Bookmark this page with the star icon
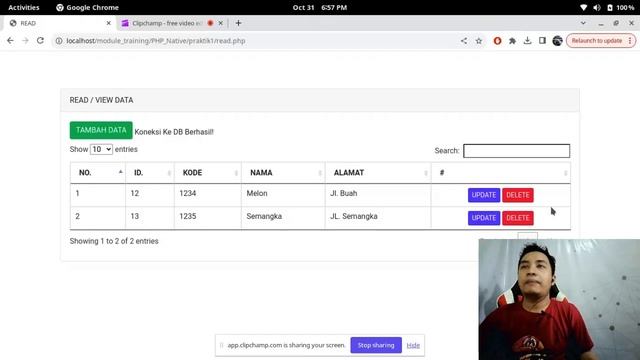 [x=479, y=41]
